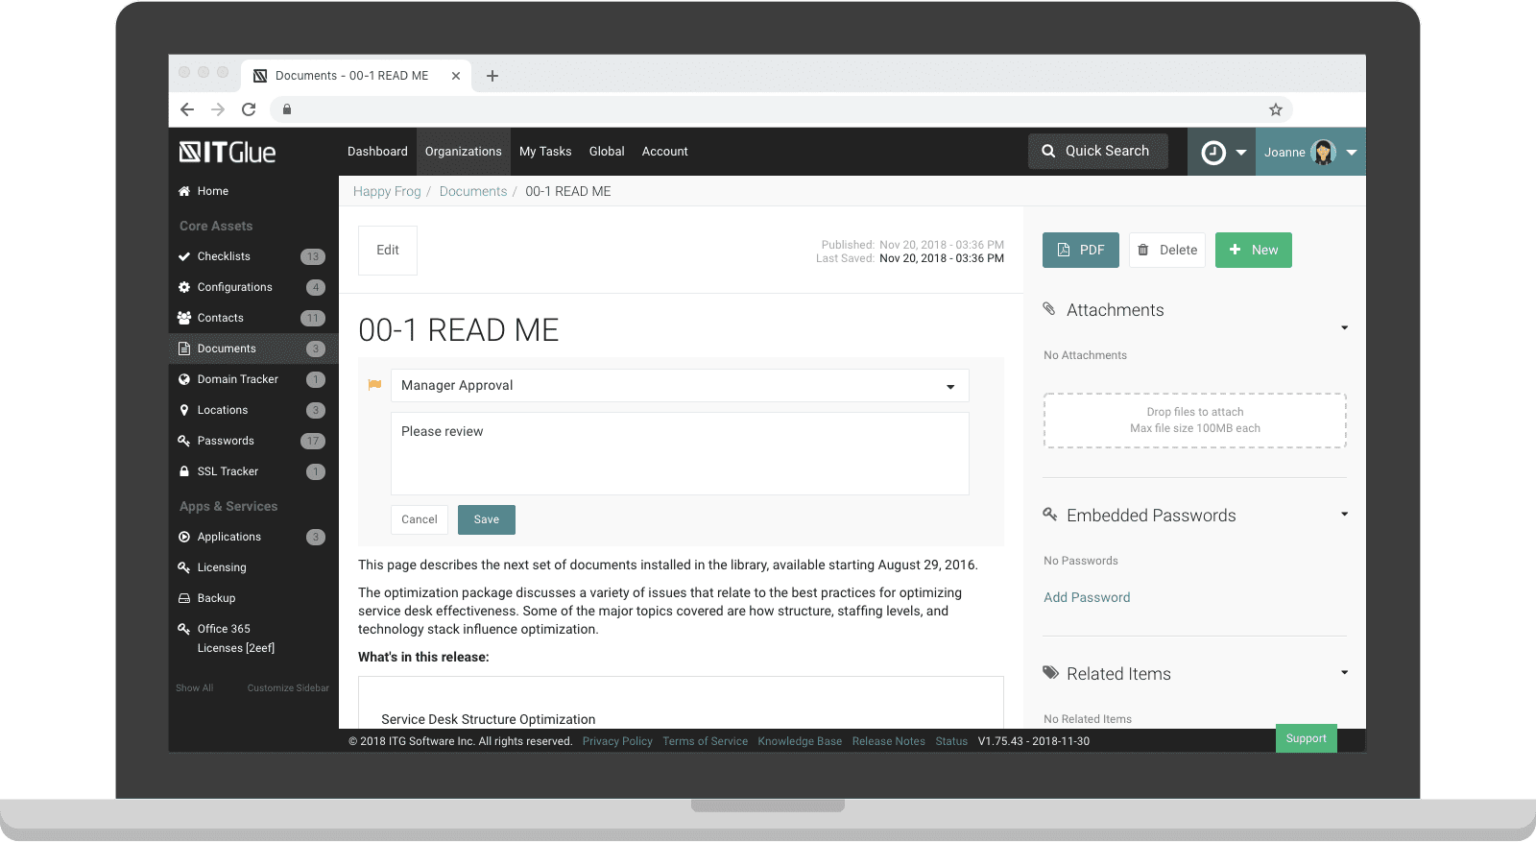Collapse the Embedded Passwords section

[x=1344, y=514]
